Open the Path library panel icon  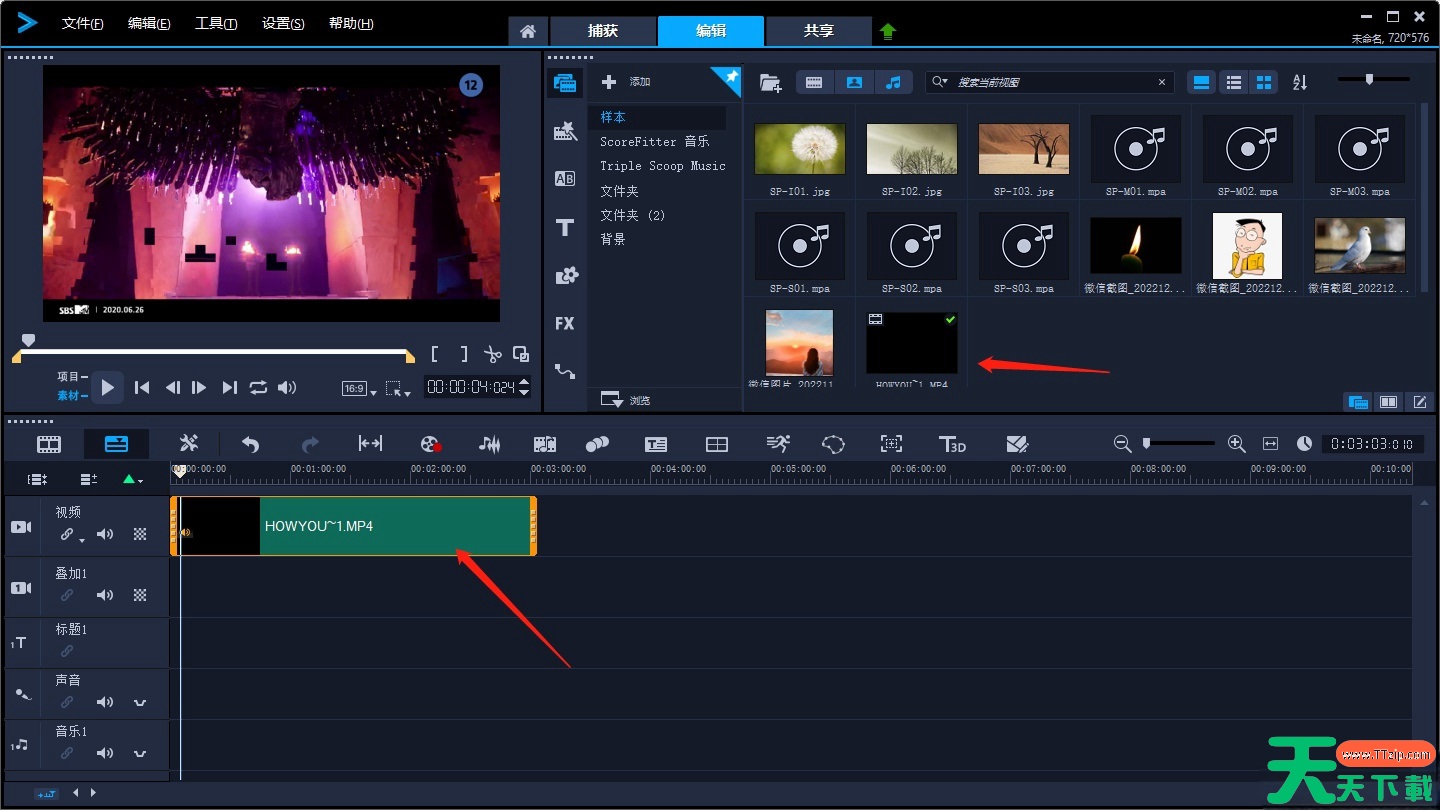[565, 372]
